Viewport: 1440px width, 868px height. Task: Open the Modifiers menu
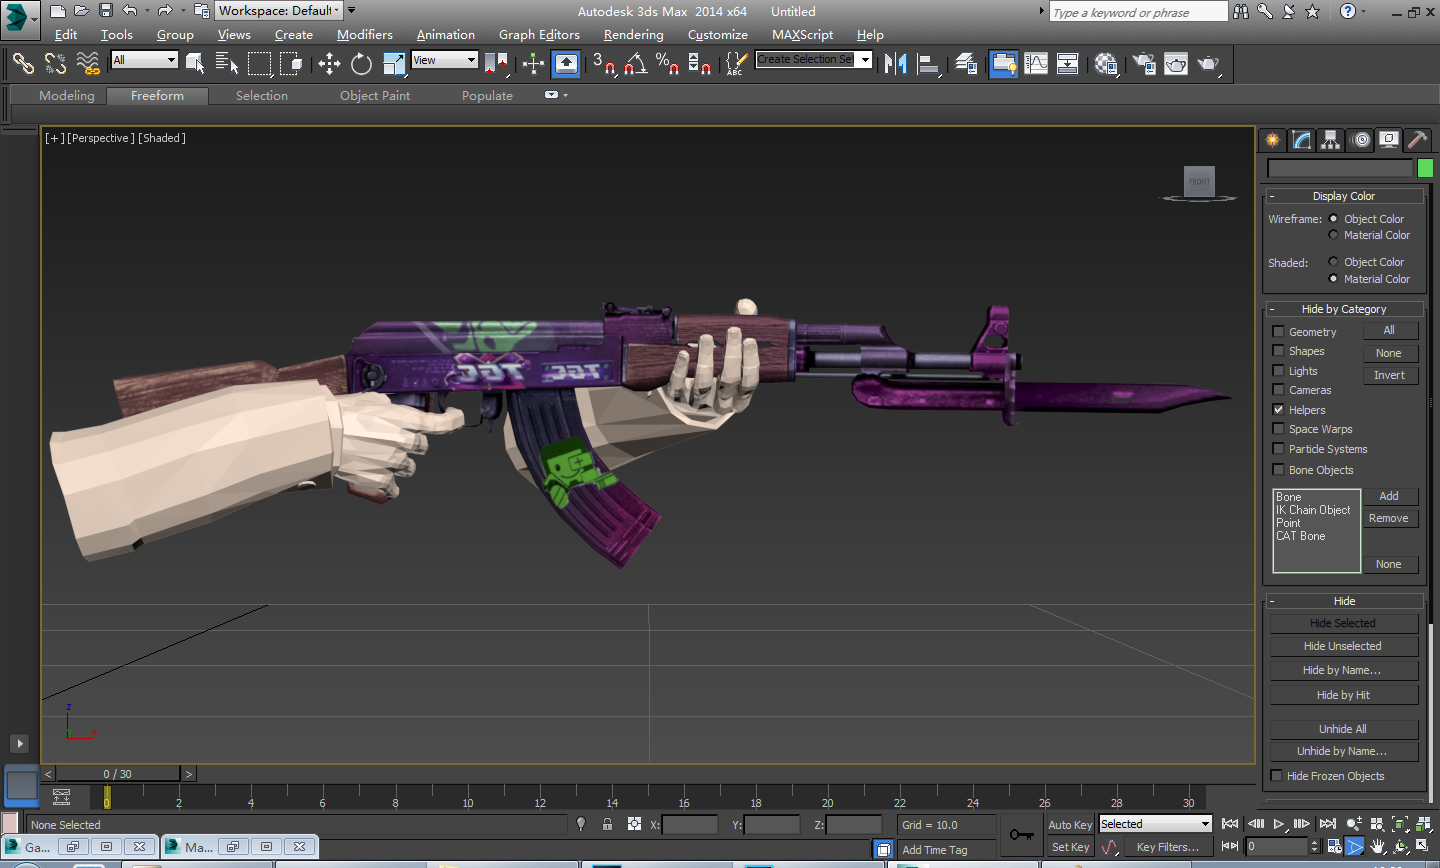(x=365, y=35)
